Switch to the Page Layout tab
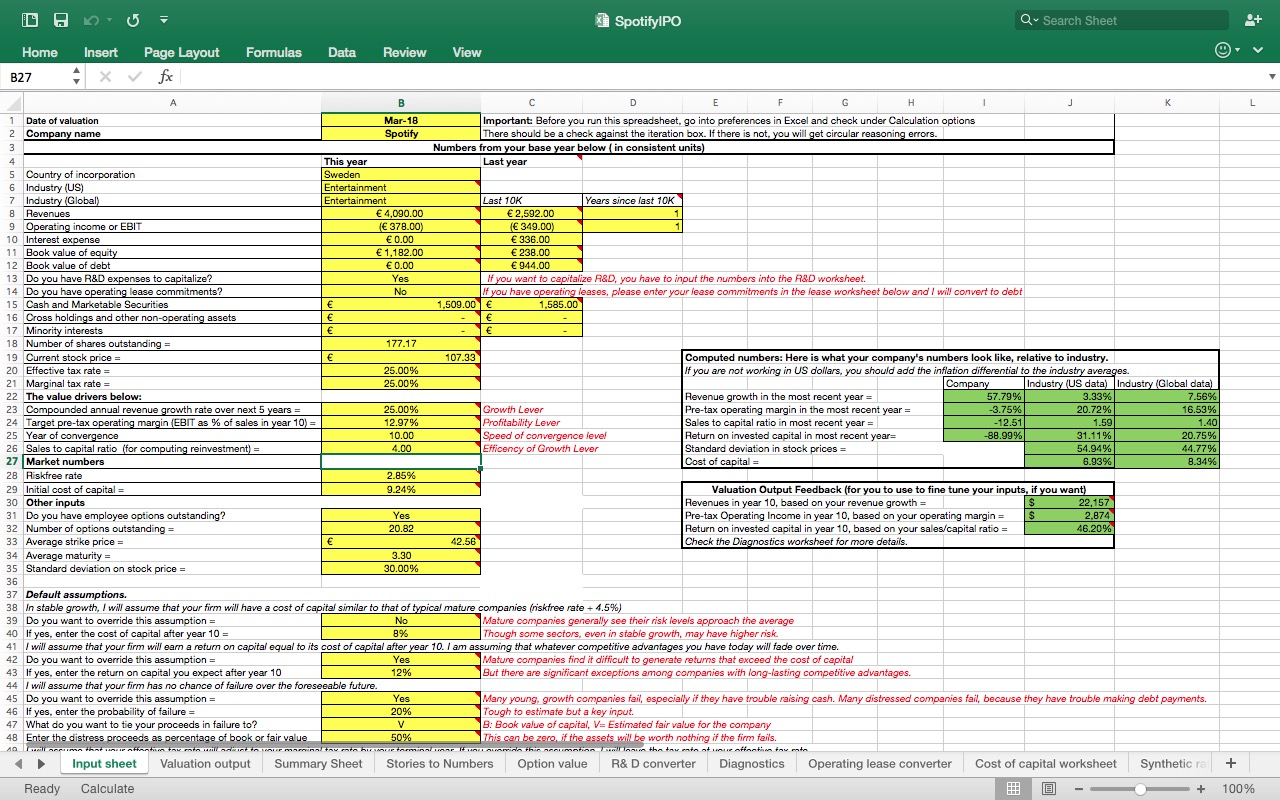Viewport: 1280px width, 800px height. [x=181, y=52]
